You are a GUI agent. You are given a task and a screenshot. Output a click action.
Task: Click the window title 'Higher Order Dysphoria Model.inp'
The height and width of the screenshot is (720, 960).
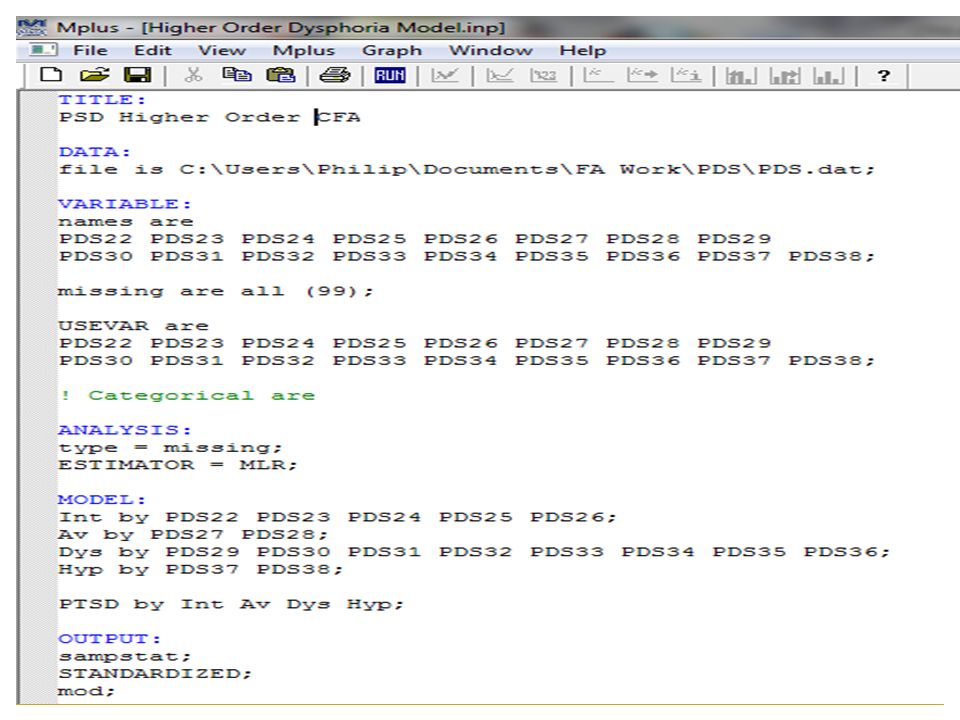323,28
